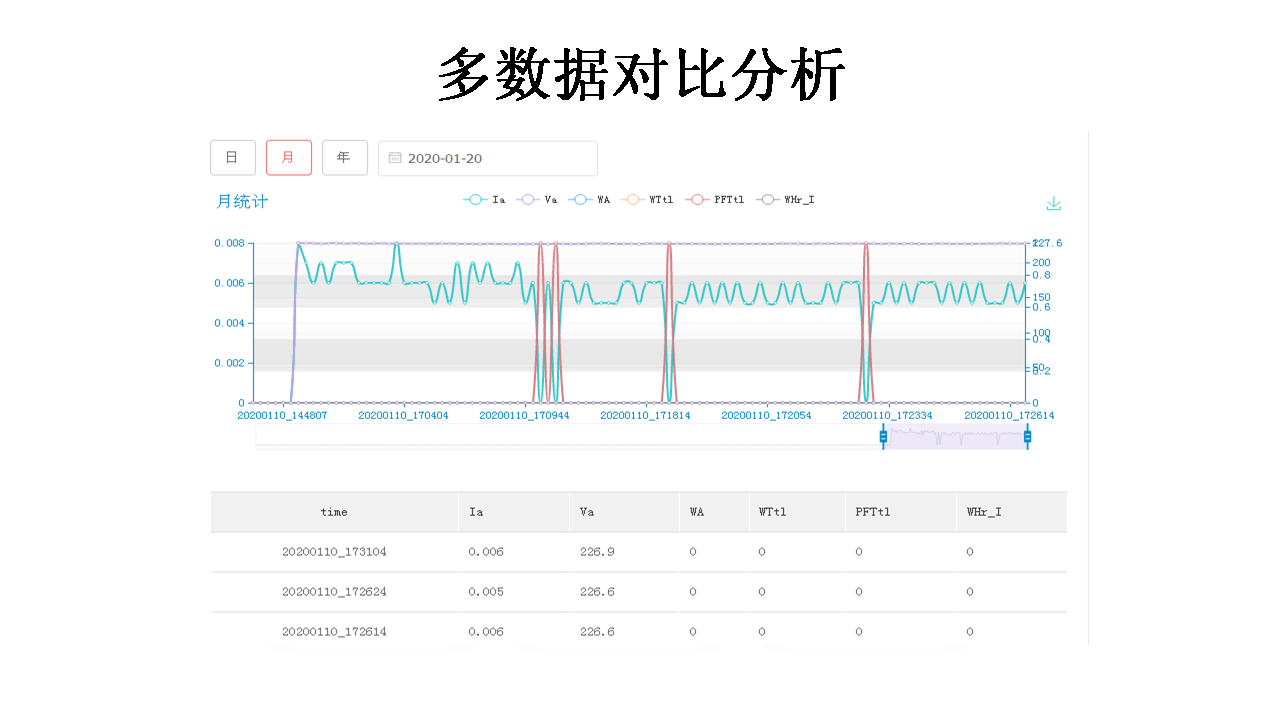Click y-axis label 0.004
The image size is (1280, 720).
click(229, 323)
